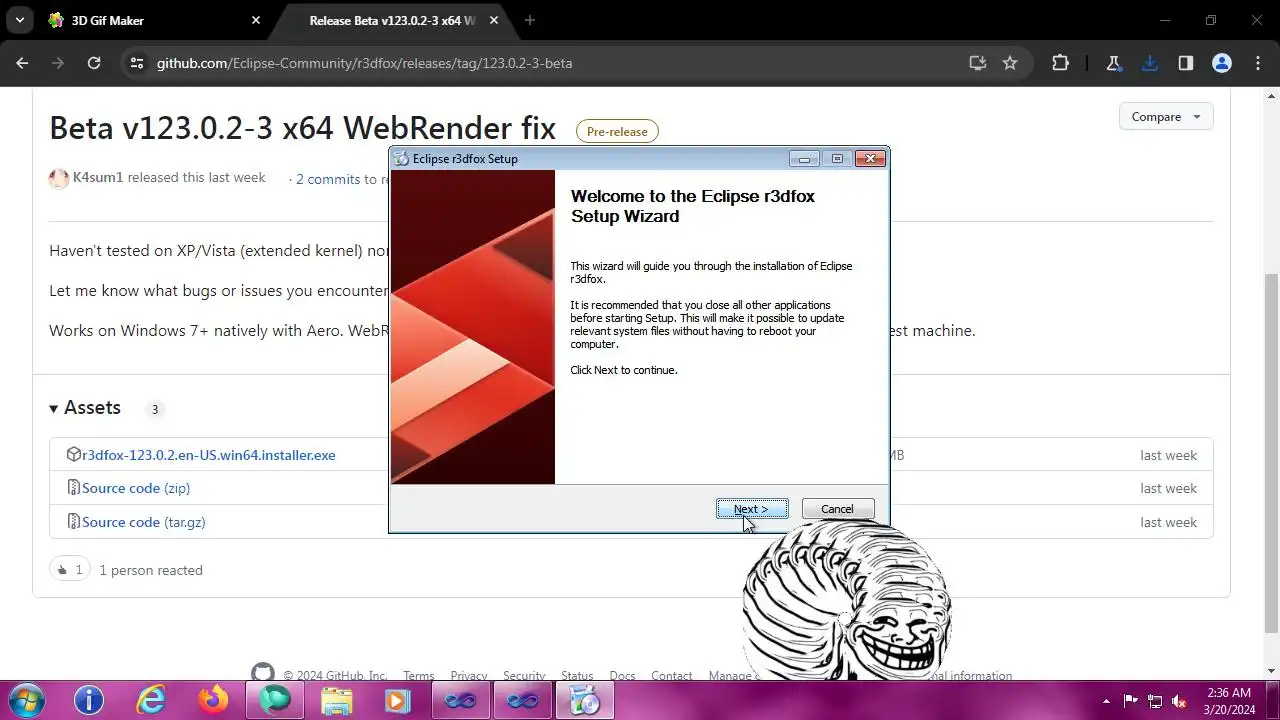Open the Privacy footer link

(x=469, y=676)
